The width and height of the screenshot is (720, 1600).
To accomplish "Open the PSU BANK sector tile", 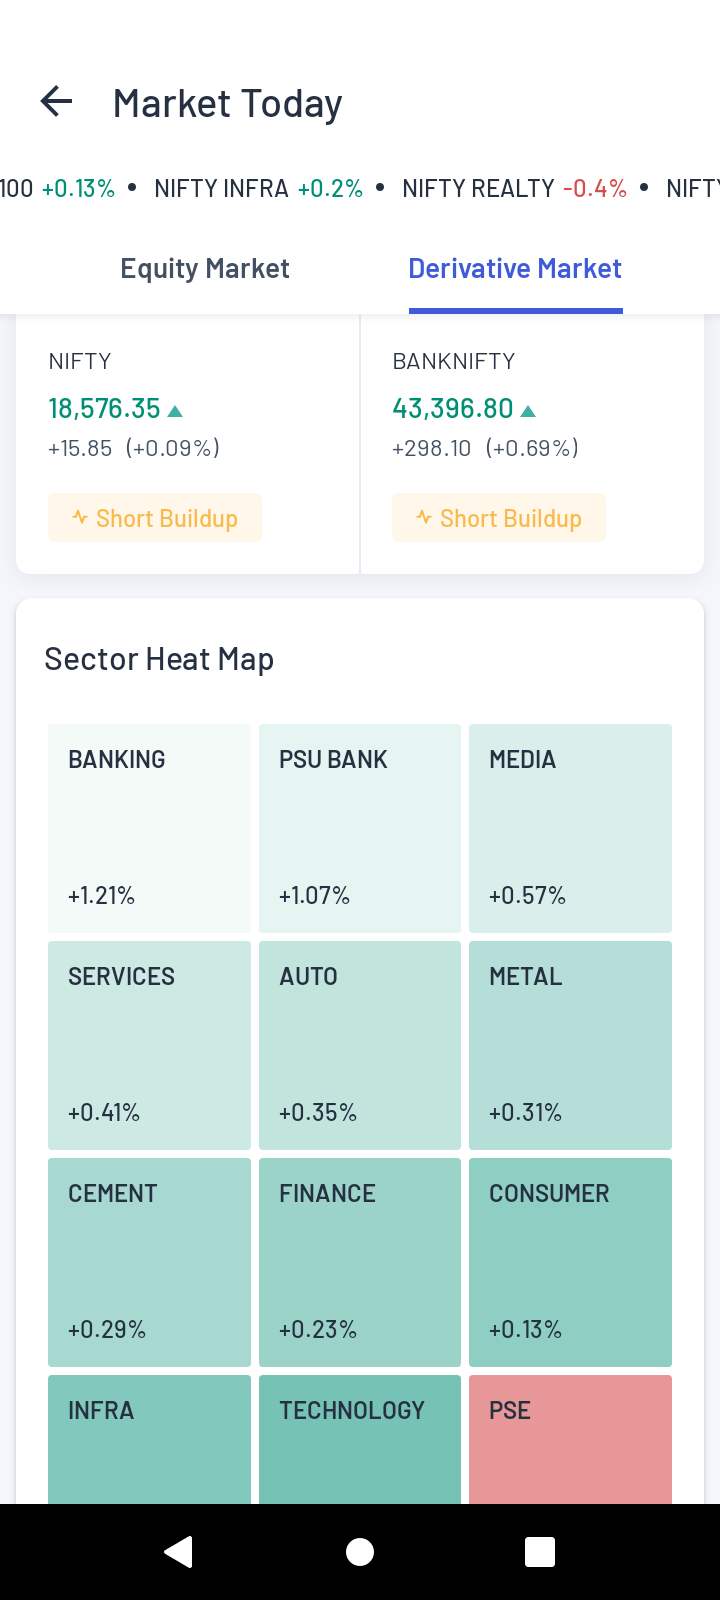I will [360, 828].
